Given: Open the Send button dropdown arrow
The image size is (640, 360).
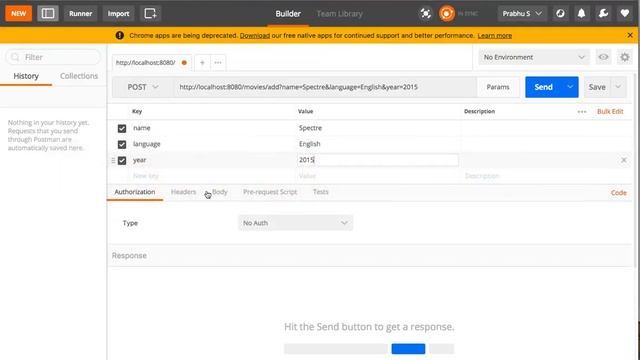Looking at the screenshot, I should pos(570,87).
